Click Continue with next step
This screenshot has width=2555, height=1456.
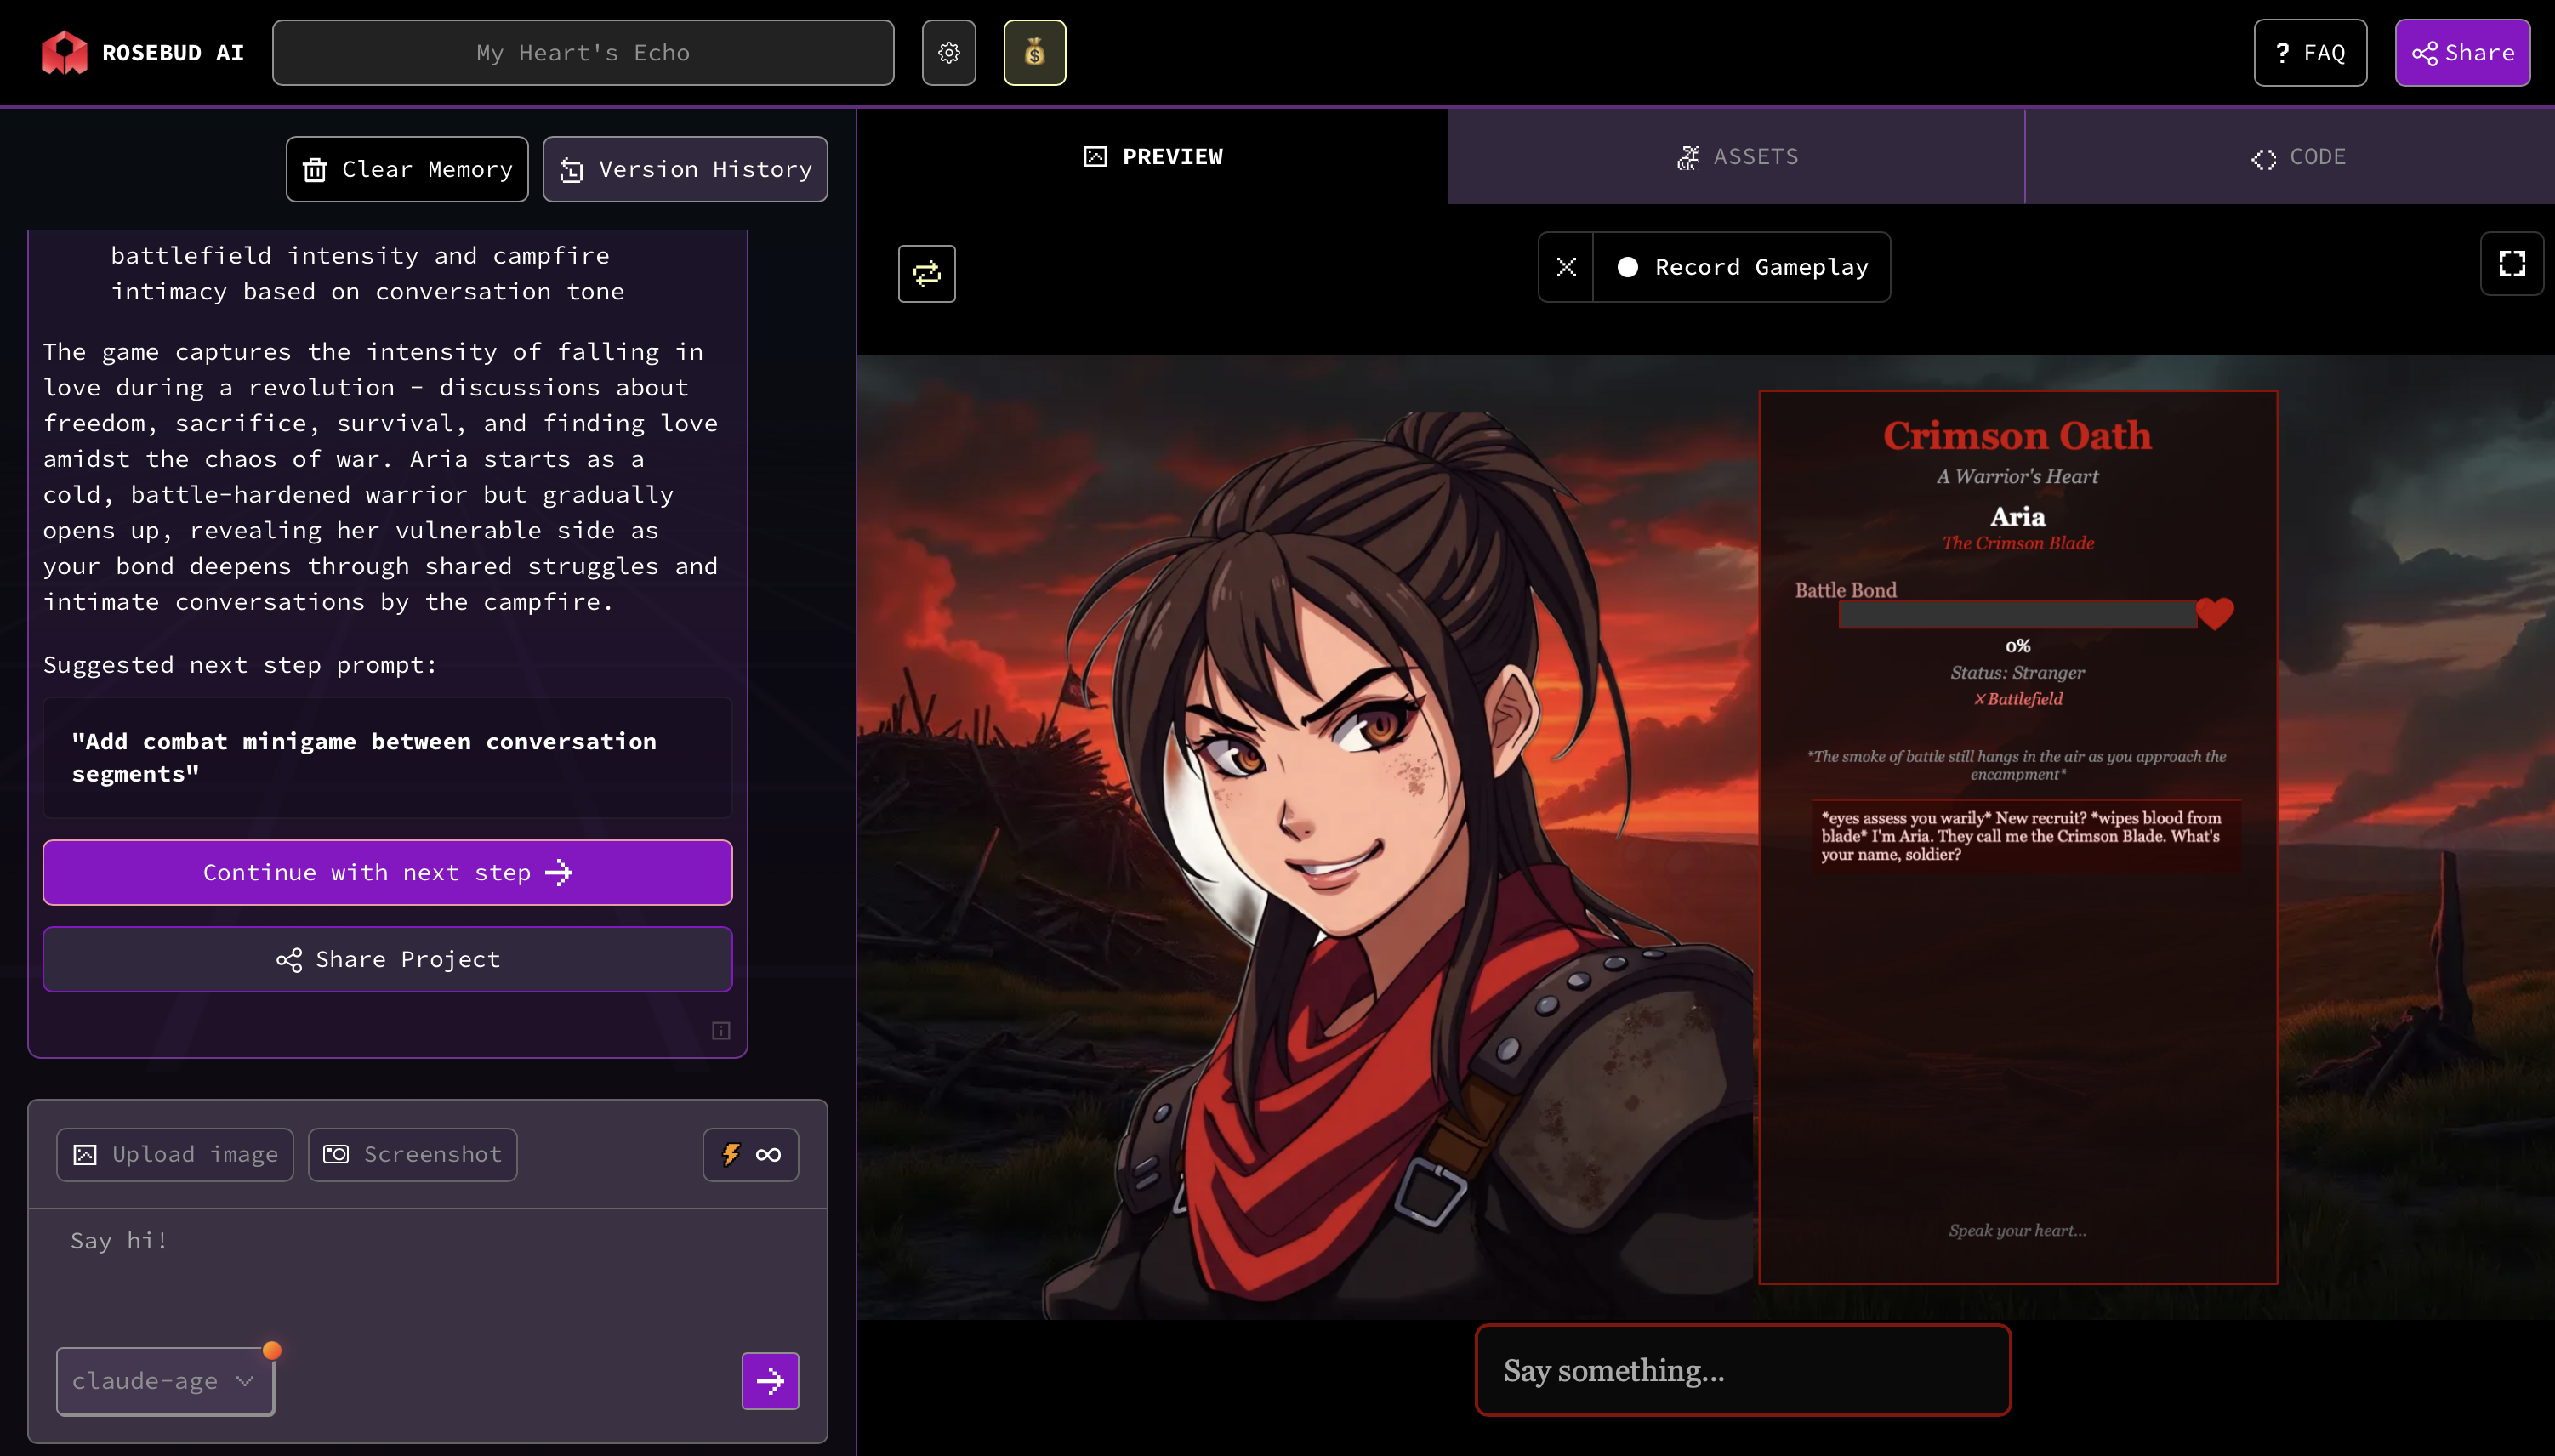[387, 873]
